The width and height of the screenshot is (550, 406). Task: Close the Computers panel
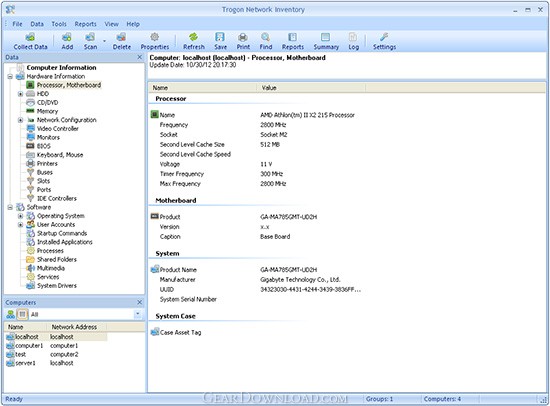tap(140, 302)
